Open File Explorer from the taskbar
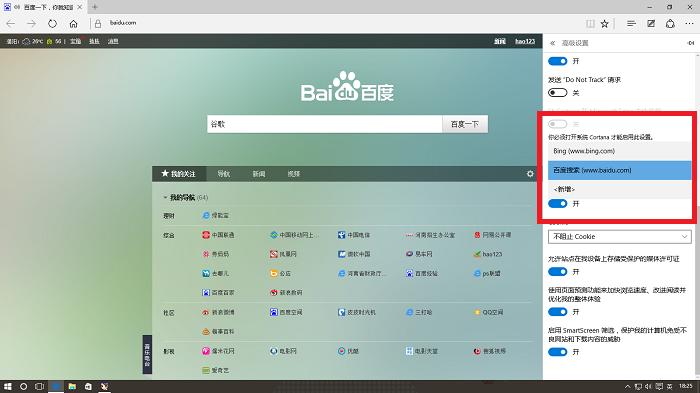Image resolution: width=700 pixels, height=393 pixels. tap(72, 386)
